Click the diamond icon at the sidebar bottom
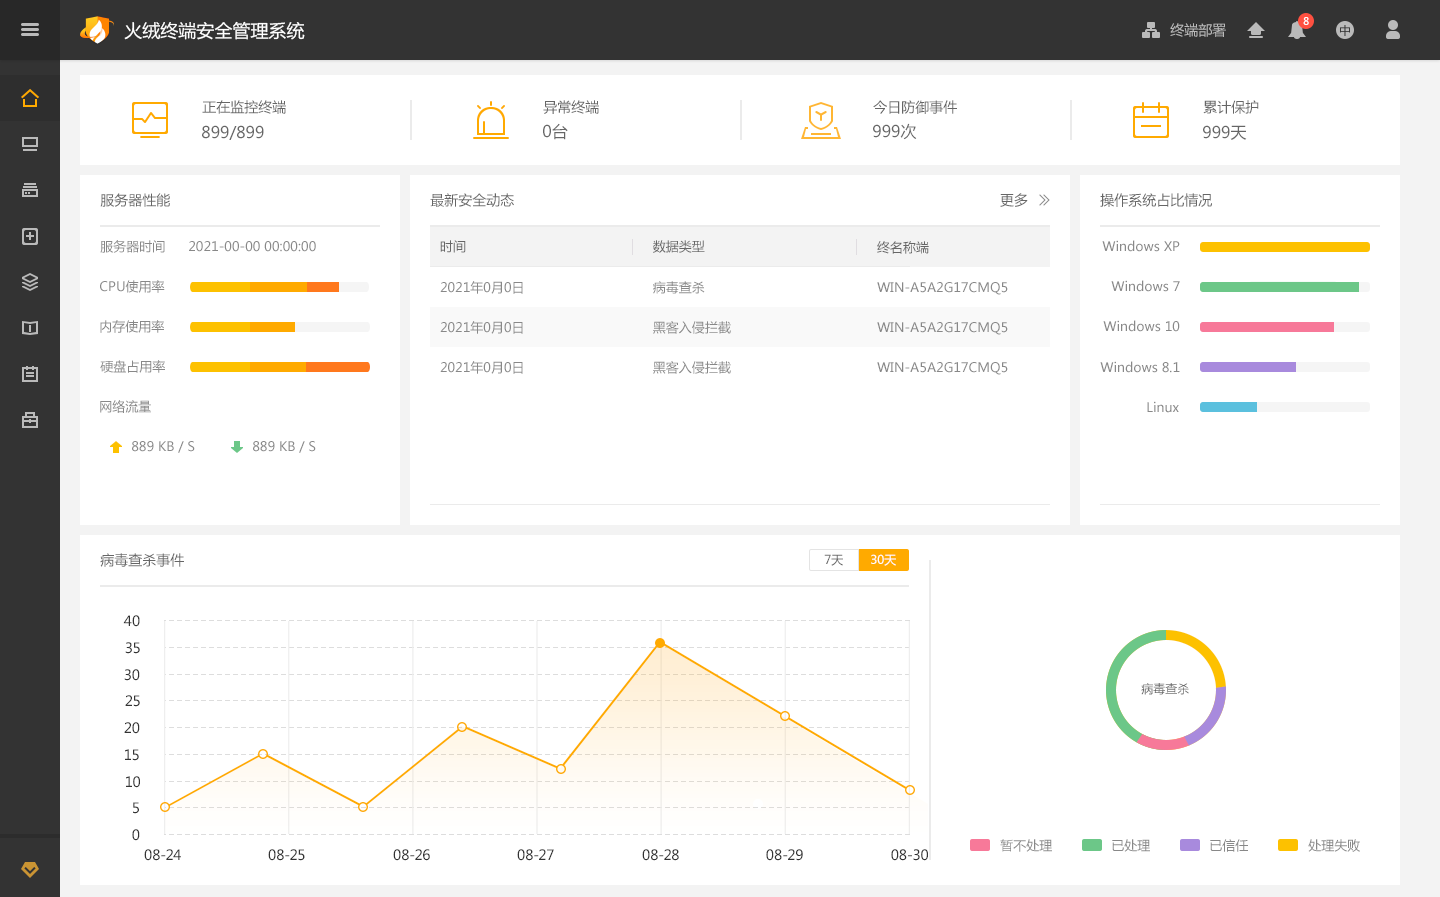The width and height of the screenshot is (1440, 897). point(30,869)
